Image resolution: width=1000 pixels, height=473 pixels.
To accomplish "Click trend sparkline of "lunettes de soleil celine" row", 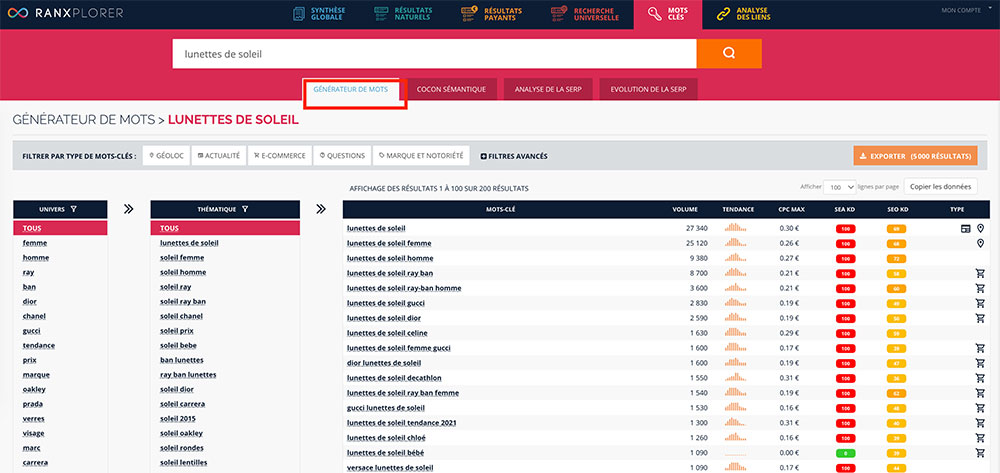I will [x=735, y=333].
